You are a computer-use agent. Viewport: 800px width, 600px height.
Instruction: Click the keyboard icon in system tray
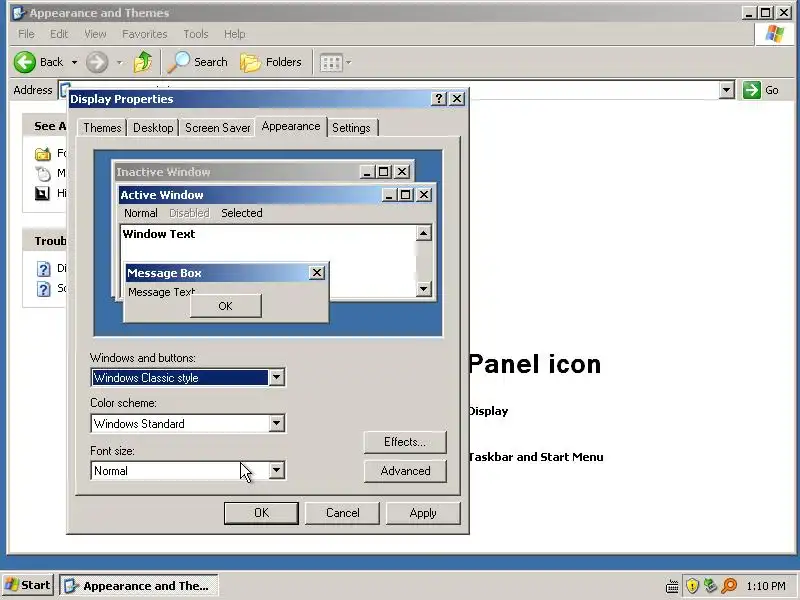point(672,586)
